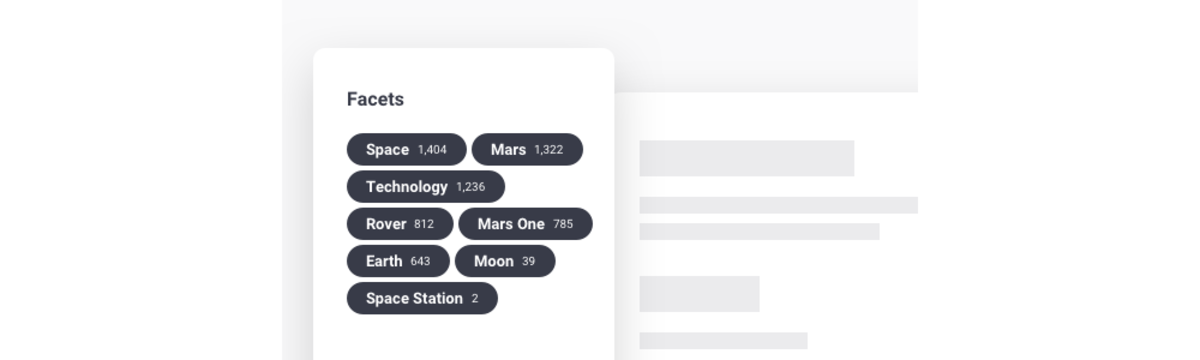
Task: Click the 1,404 count on Space
Action: pyautogui.click(x=432, y=150)
